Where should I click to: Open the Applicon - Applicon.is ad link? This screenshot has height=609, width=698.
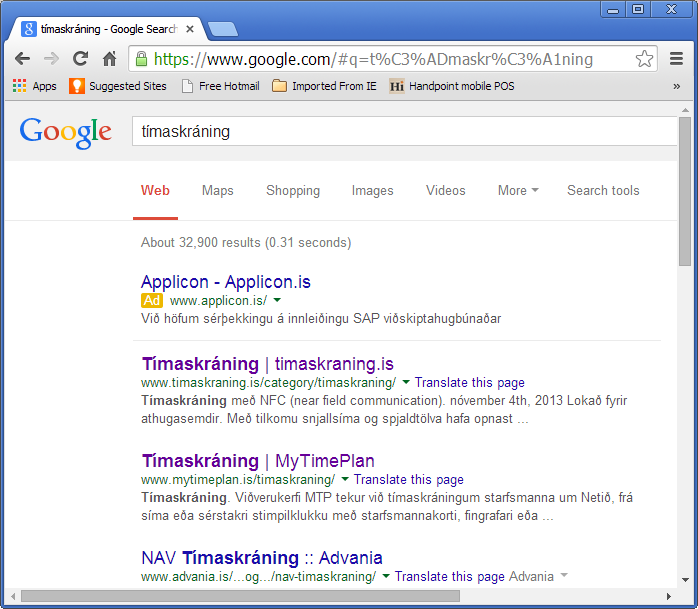tap(226, 282)
